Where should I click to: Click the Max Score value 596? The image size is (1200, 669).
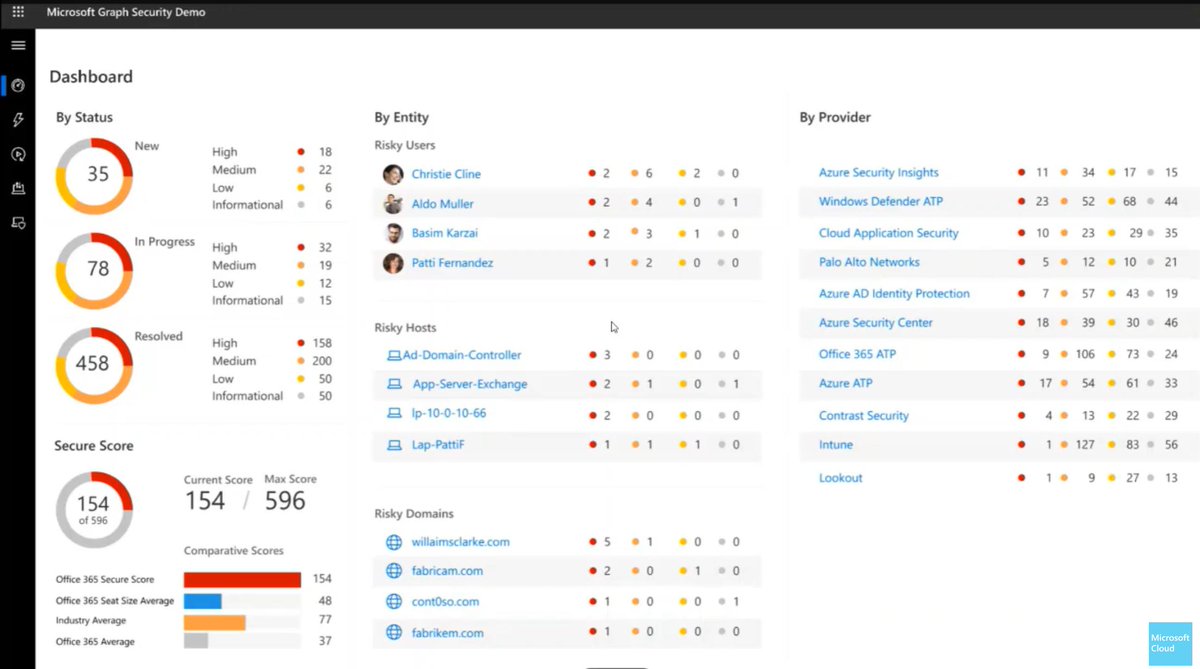pos(285,501)
